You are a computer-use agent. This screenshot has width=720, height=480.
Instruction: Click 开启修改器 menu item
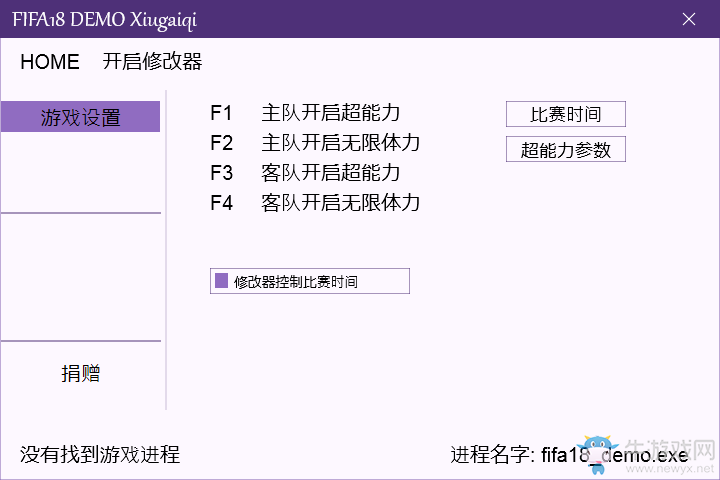pyautogui.click(x=152, y=62)
